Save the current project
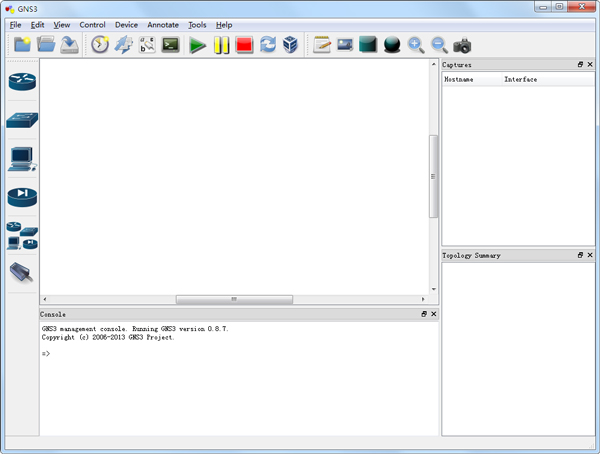Screen dimensions: 600x454 pyautogui.click(x=69, y=45)
